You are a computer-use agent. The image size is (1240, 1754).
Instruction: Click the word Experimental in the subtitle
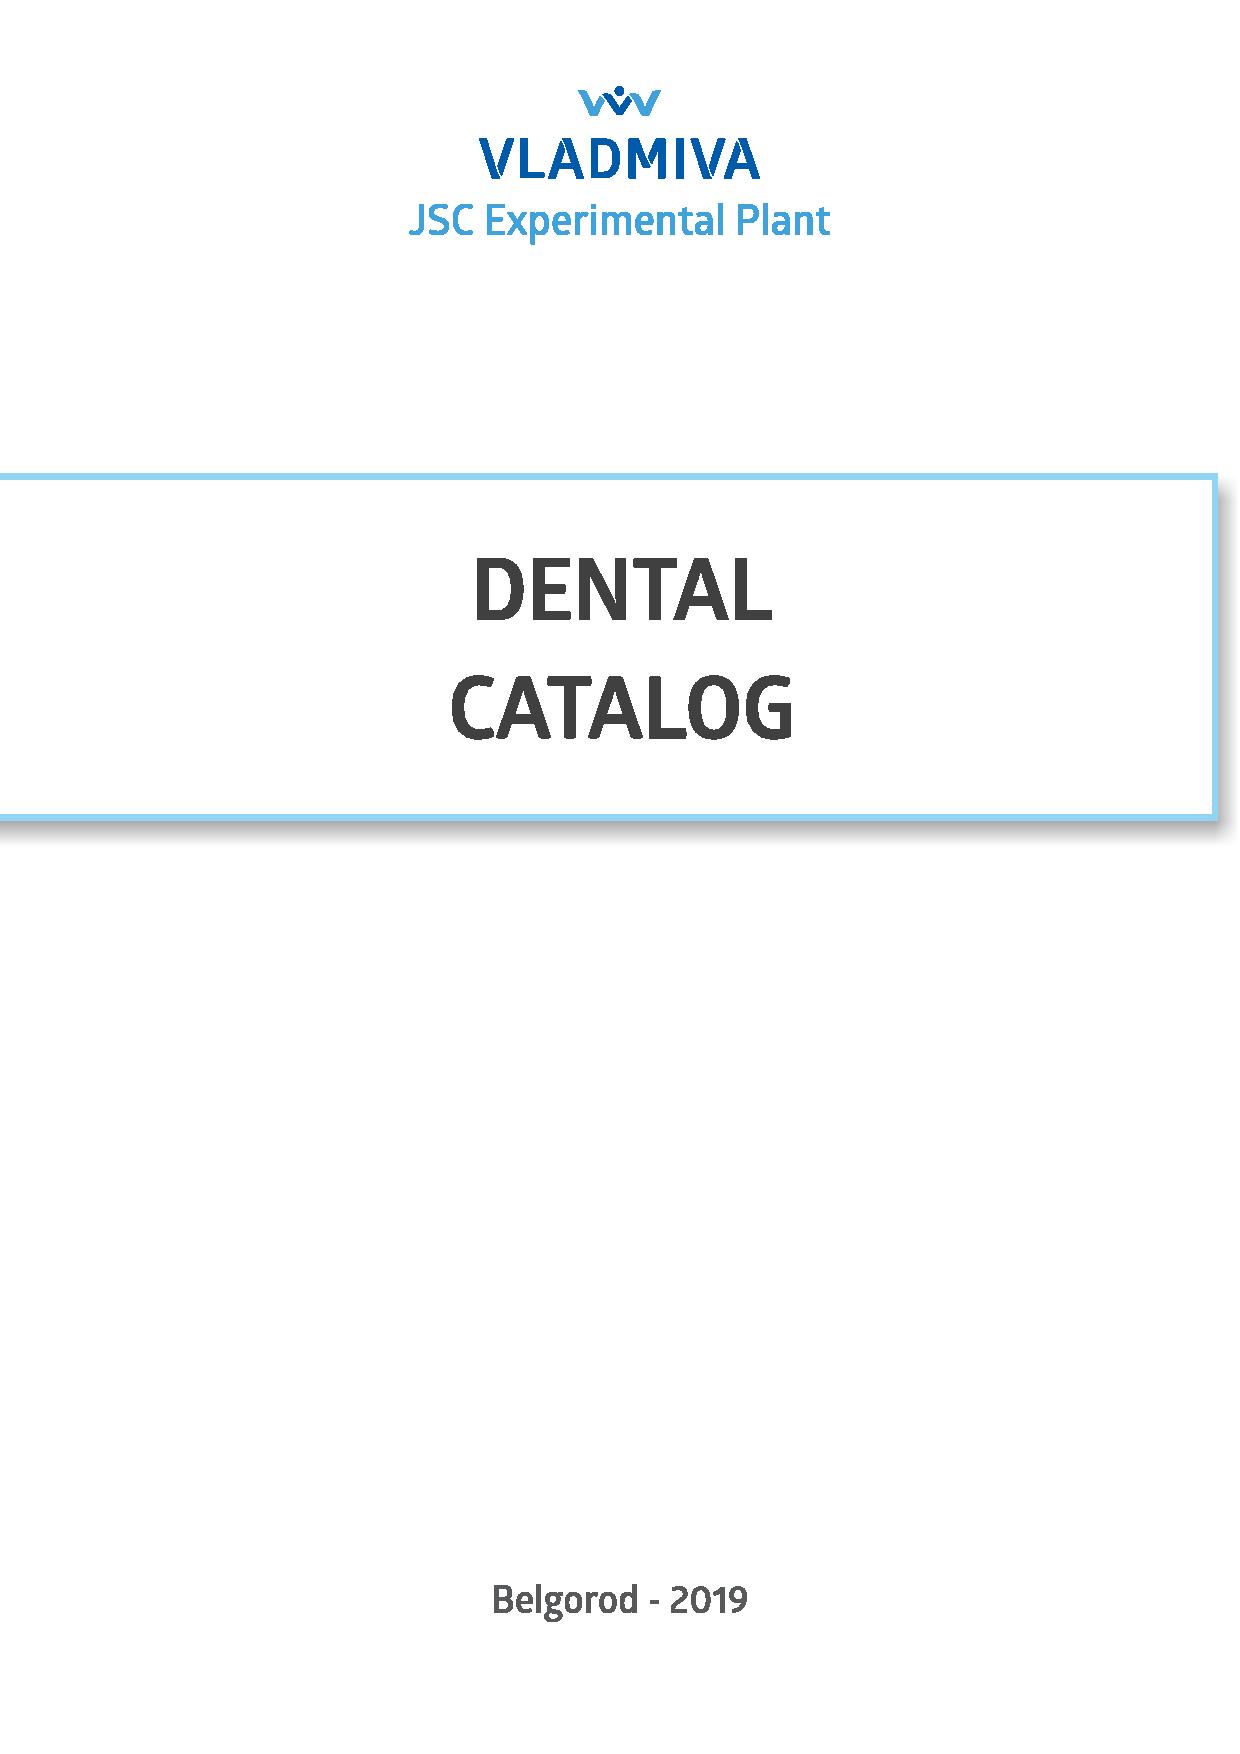tap(604, 222)
